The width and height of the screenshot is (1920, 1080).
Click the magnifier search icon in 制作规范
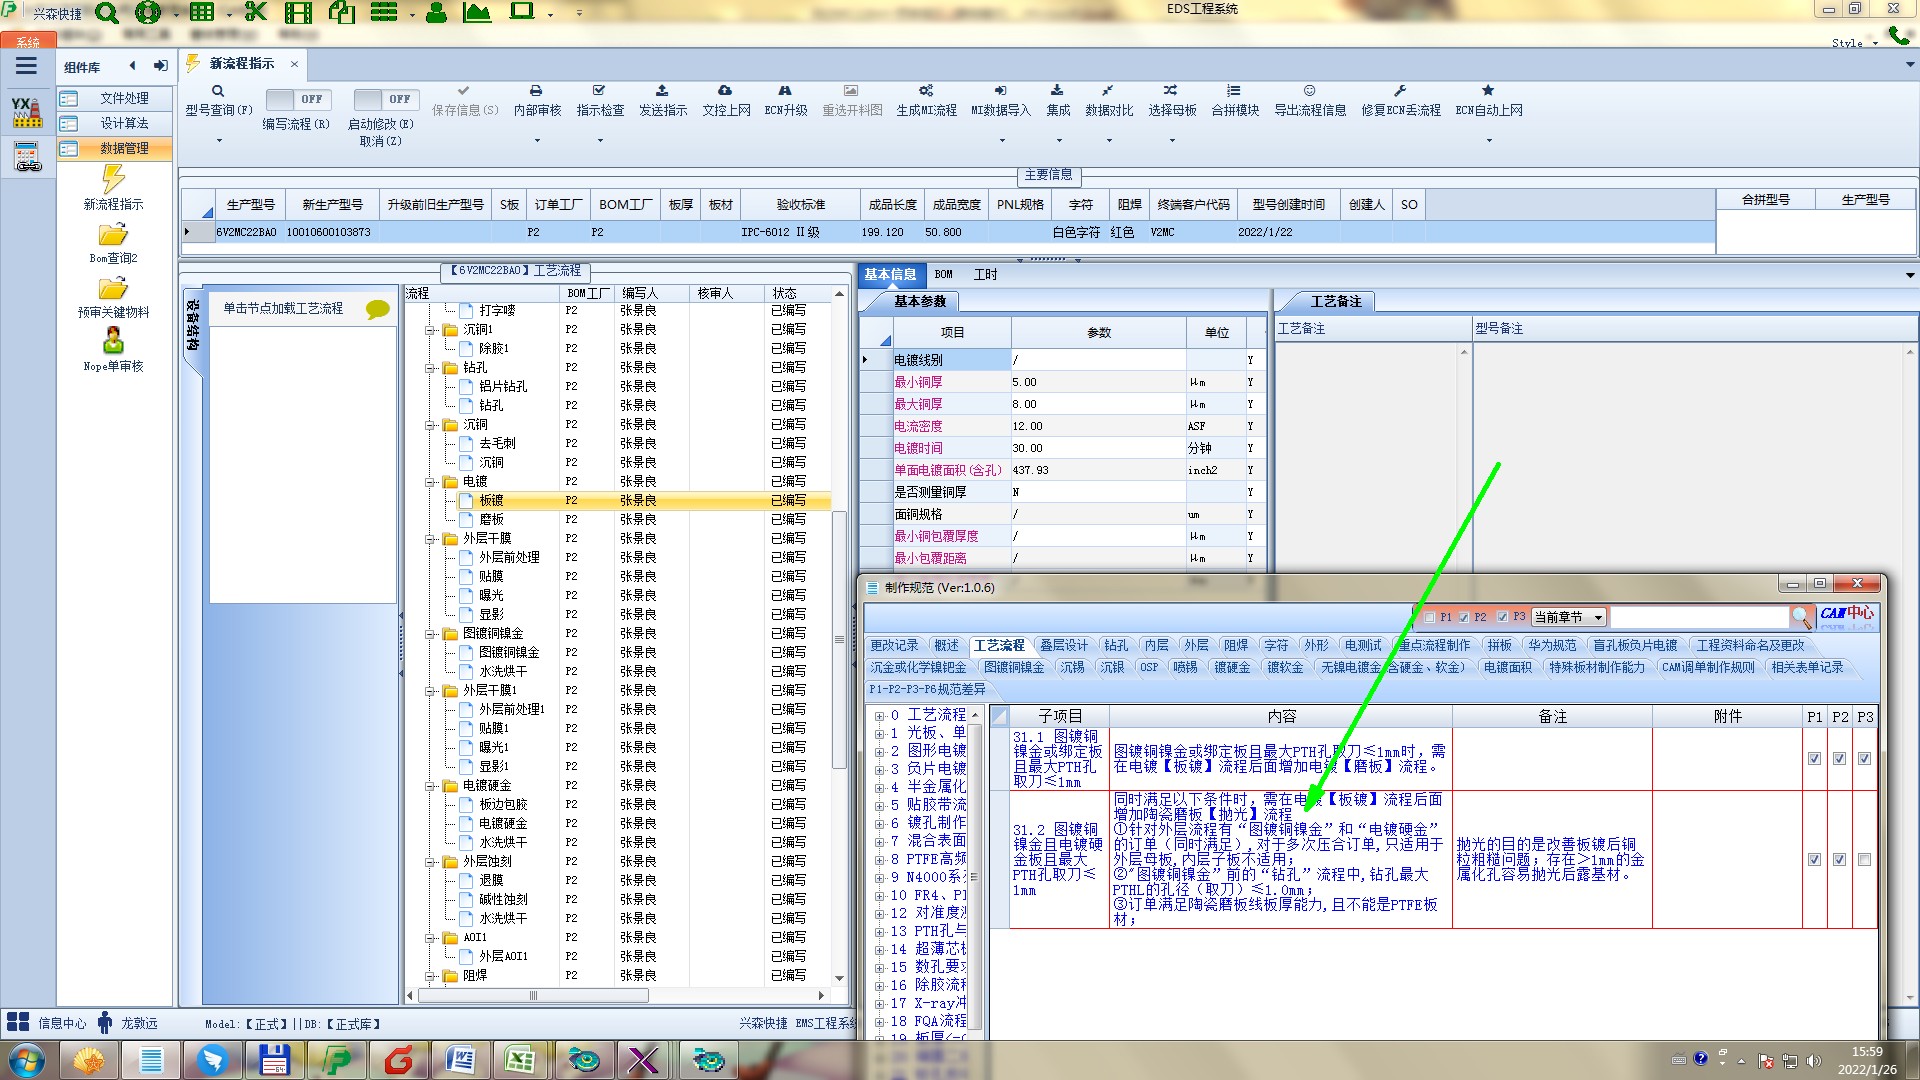(x=1801, y=617)
